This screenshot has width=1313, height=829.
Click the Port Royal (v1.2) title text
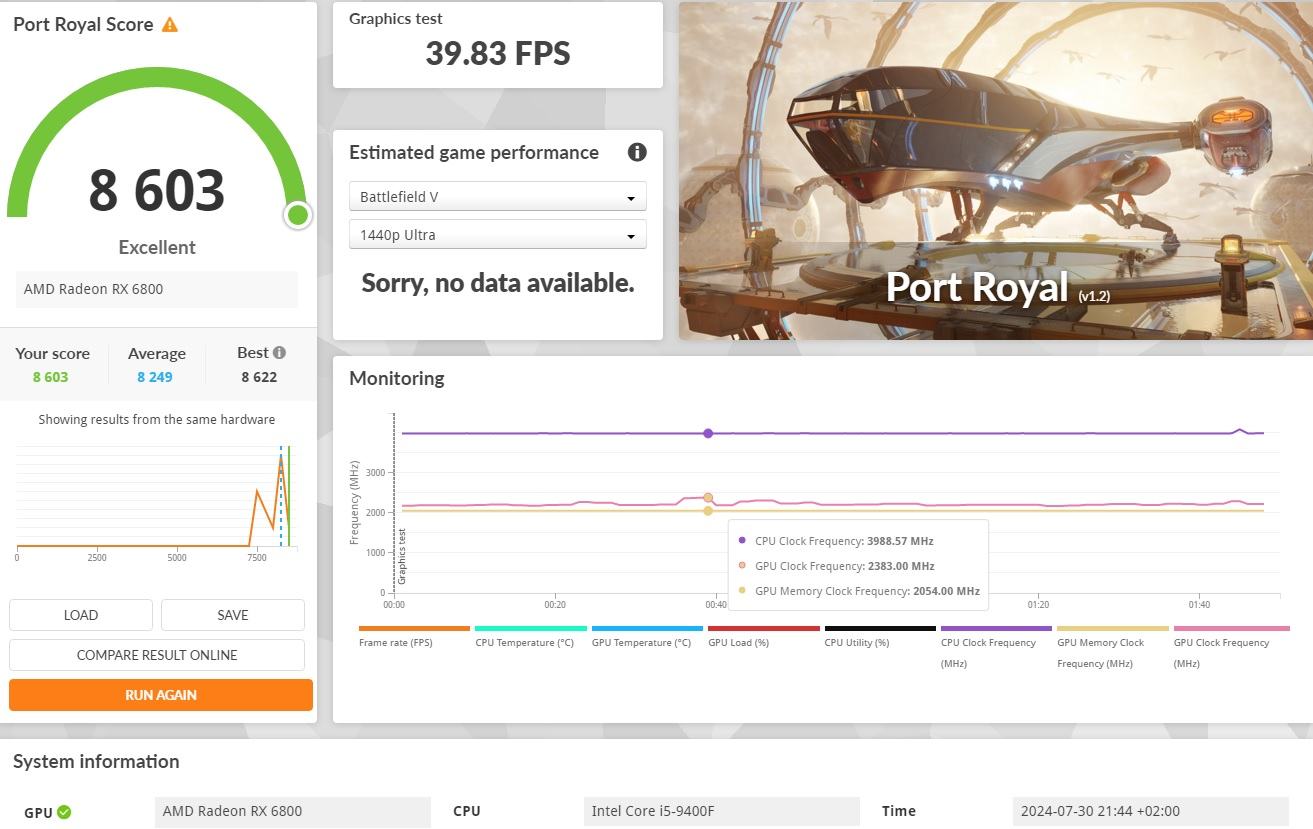(998, 288)
